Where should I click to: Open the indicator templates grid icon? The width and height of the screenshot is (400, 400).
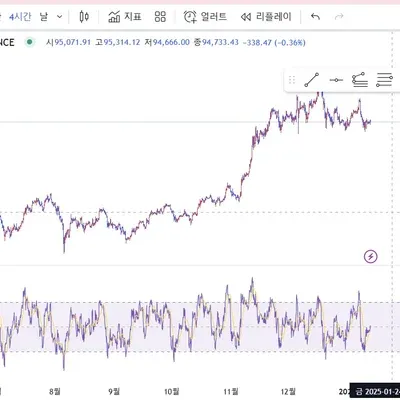point(160,17)
